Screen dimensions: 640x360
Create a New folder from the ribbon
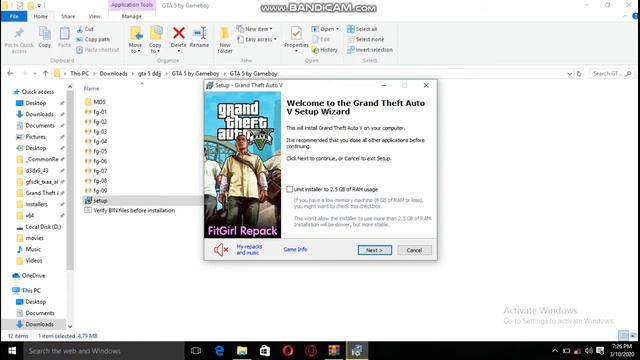tap(225, 40)
